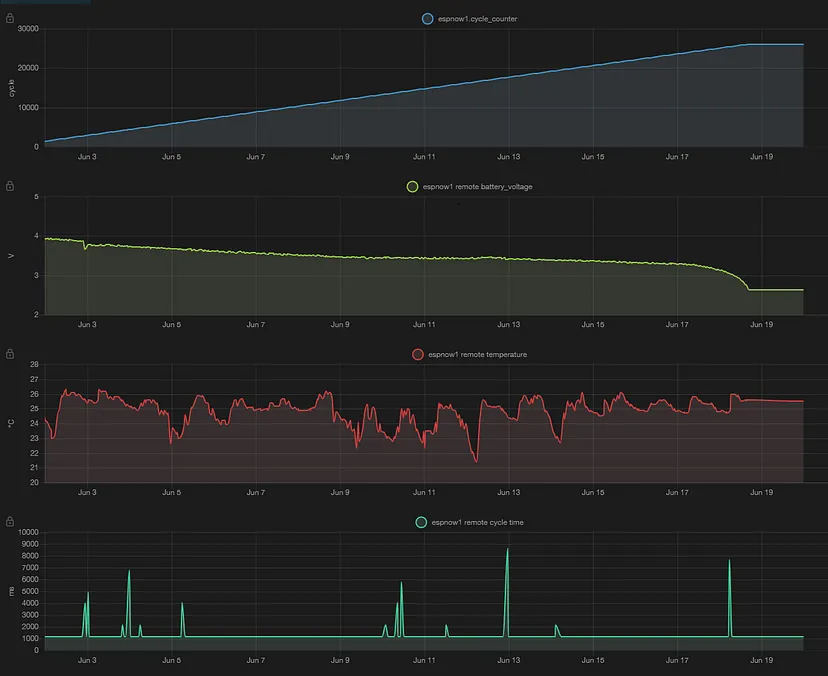Image resolution: width=828 pixels, height=676 pixels.
Task: Click where the cycle counter line flattens near Jun 19
Action: (x=750, y=44)
